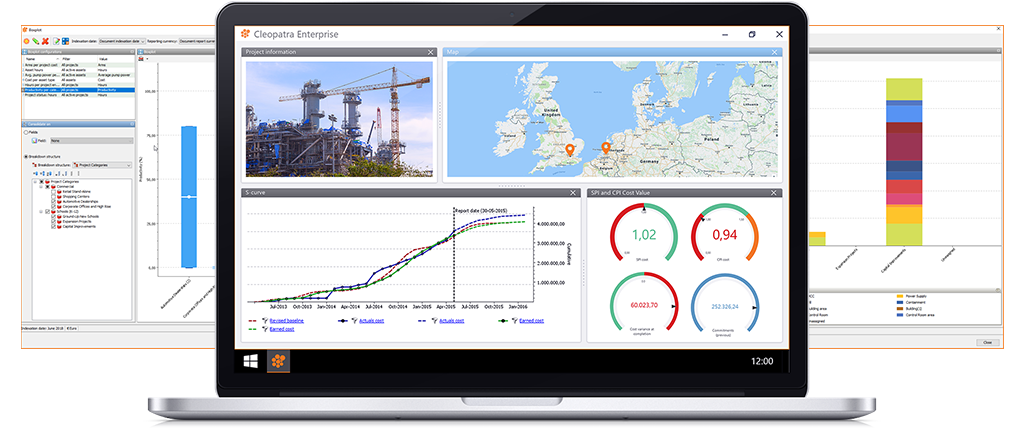
Task: Click the Cleopatra Enterprise logo in the title bar
Action: (245, 34)
